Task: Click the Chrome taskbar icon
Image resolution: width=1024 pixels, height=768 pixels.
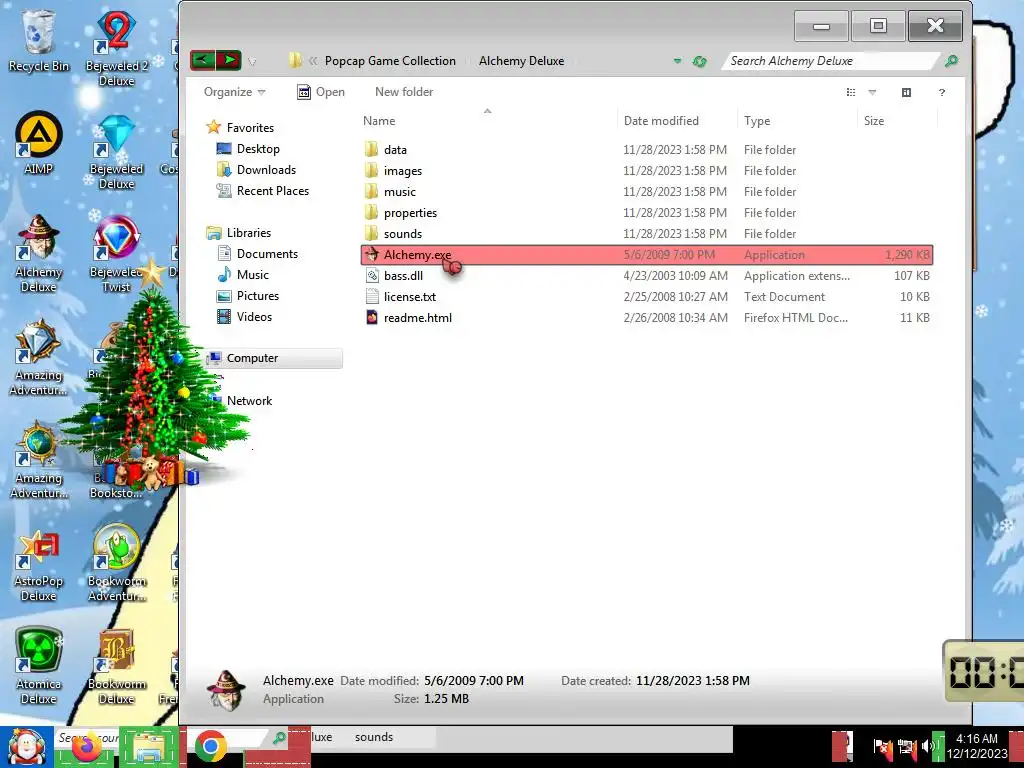Action: (210, 746)
